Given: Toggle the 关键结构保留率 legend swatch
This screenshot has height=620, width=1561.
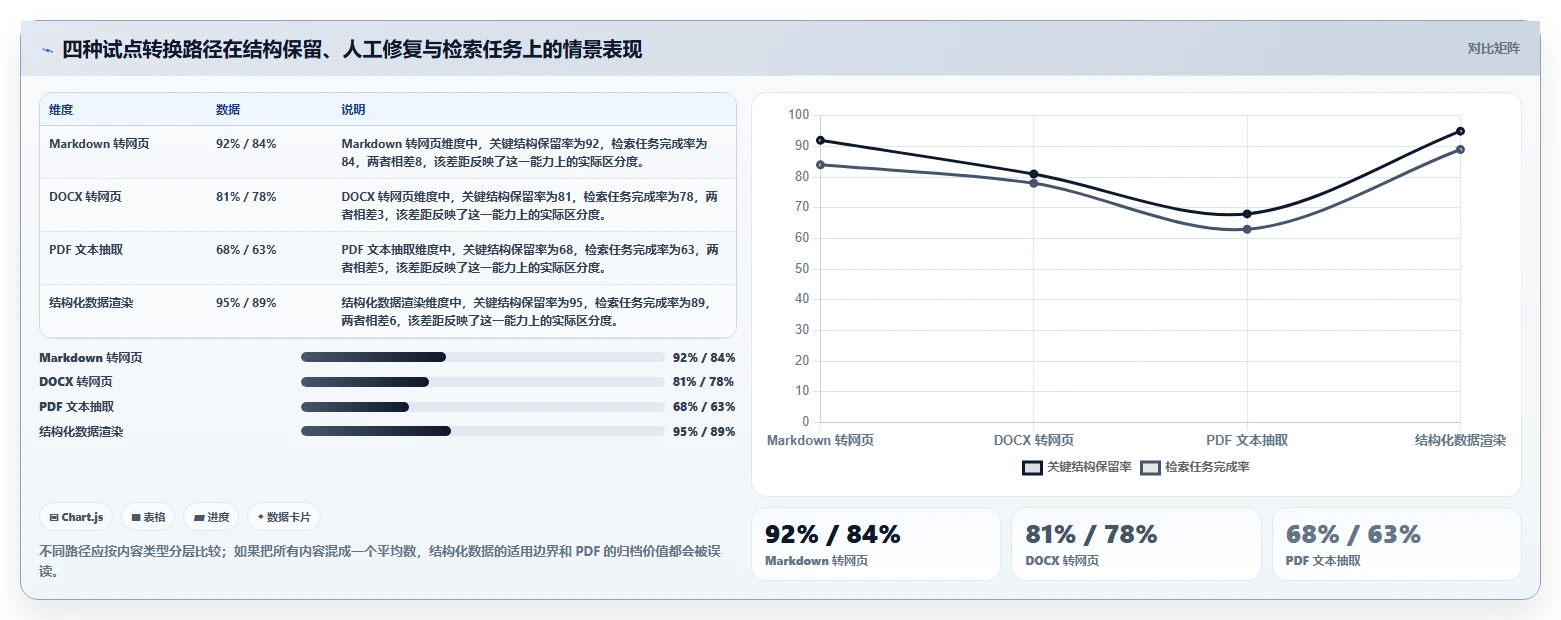Looking at the screenshot, I should click(x=1032, y=467).
